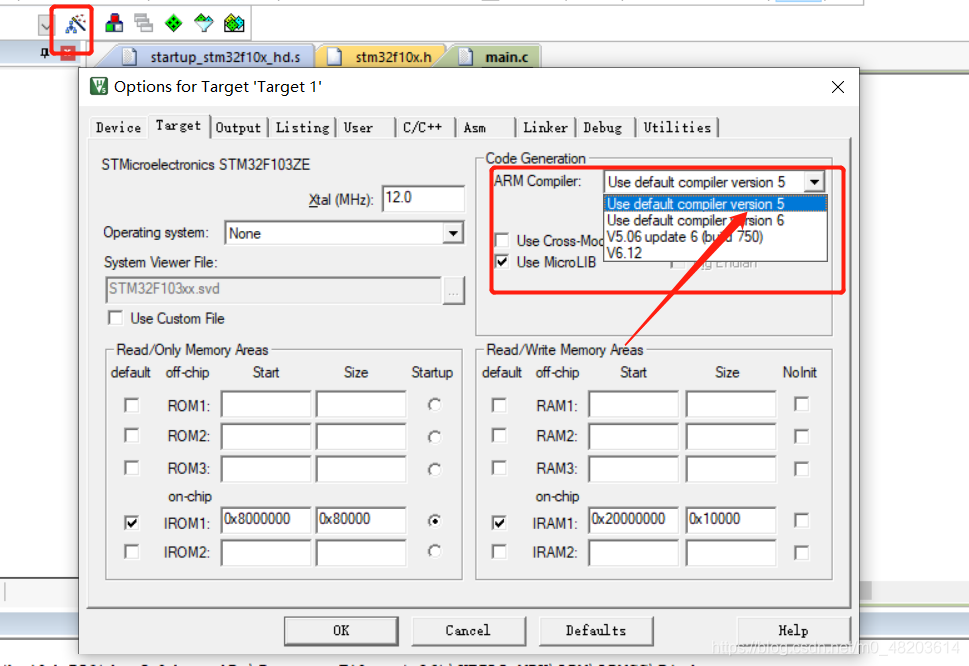The height and width of the screenshot is (666, 969).
Task: Click the Cancel button
Action: pyautogui.click(x=468, y=630)
